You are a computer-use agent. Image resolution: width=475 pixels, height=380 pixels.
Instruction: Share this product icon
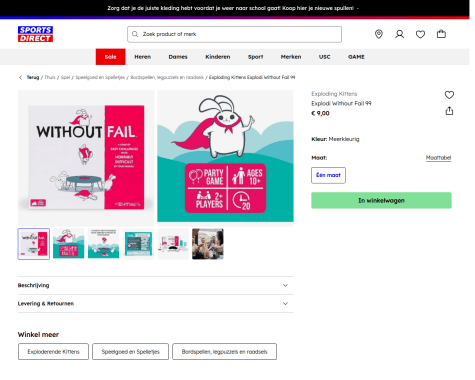click(x=449, y=111)
